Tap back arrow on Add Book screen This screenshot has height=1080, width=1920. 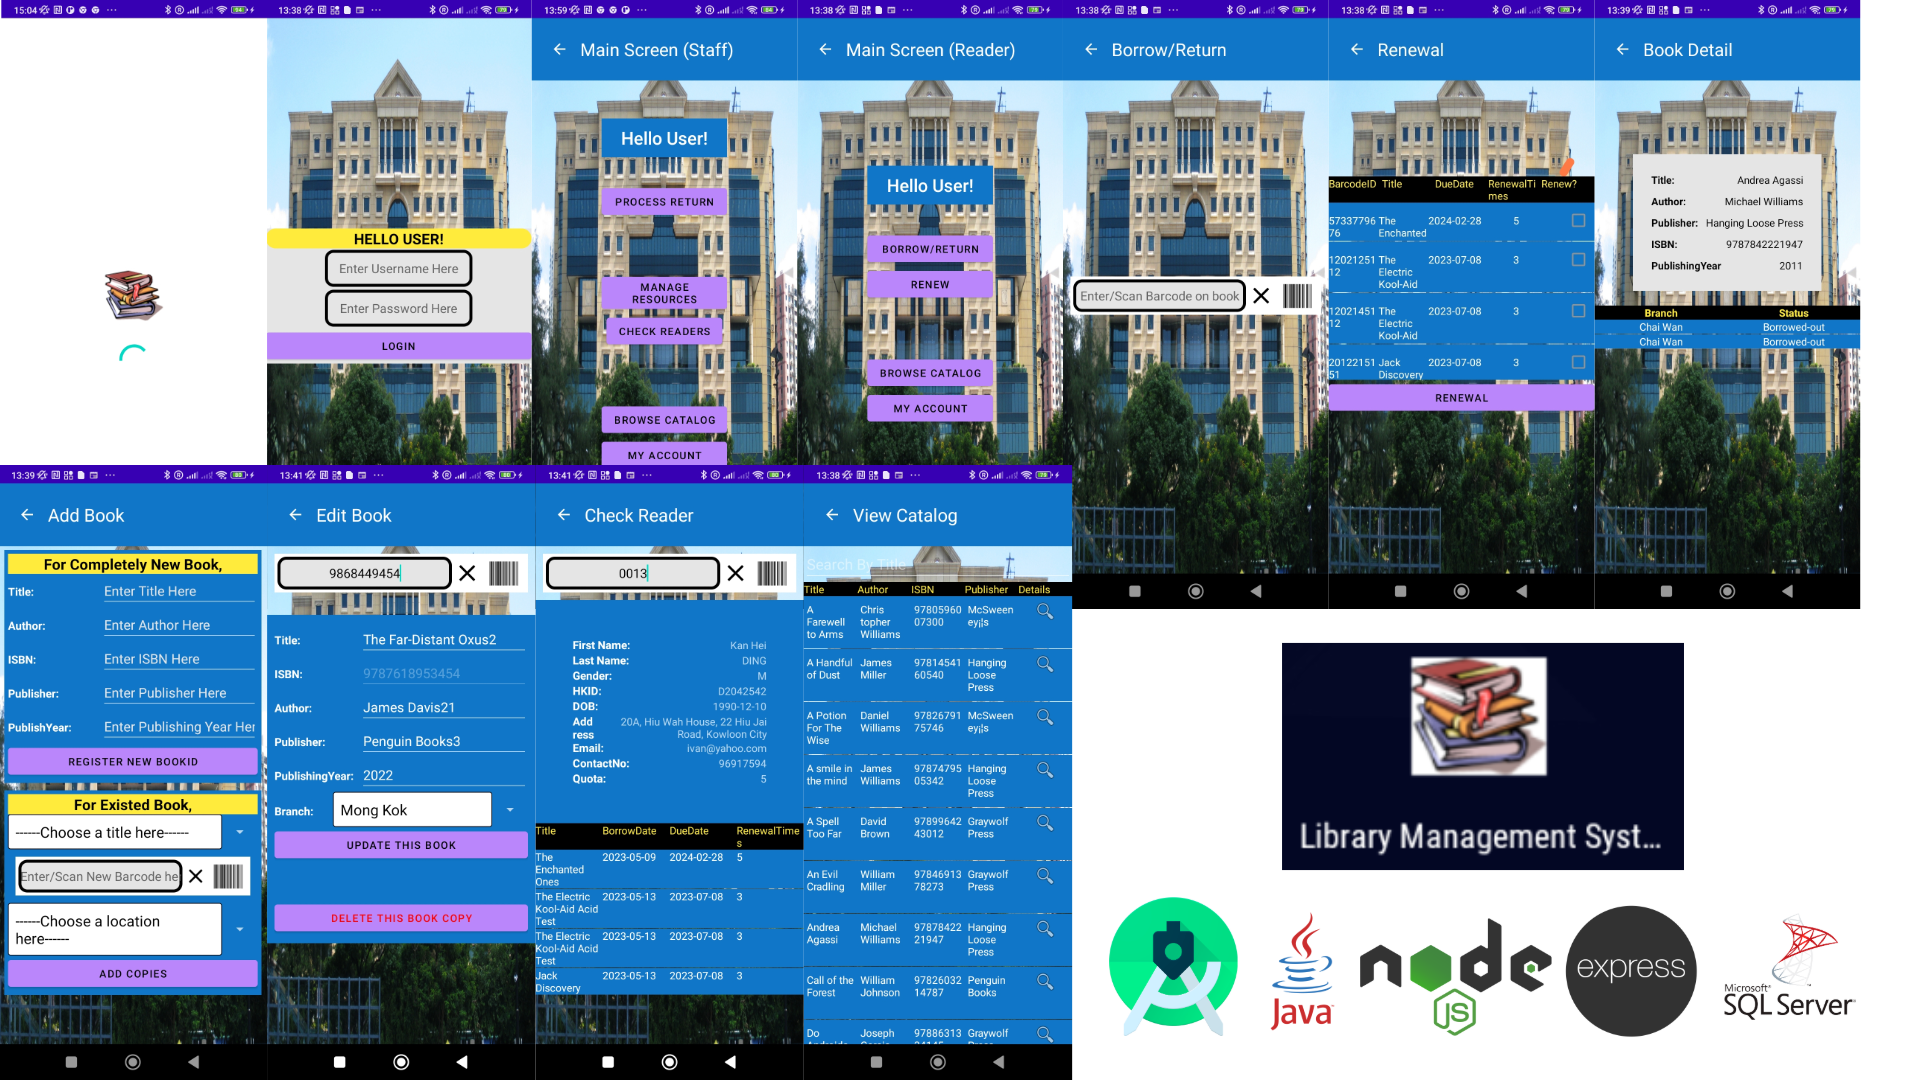27,515
